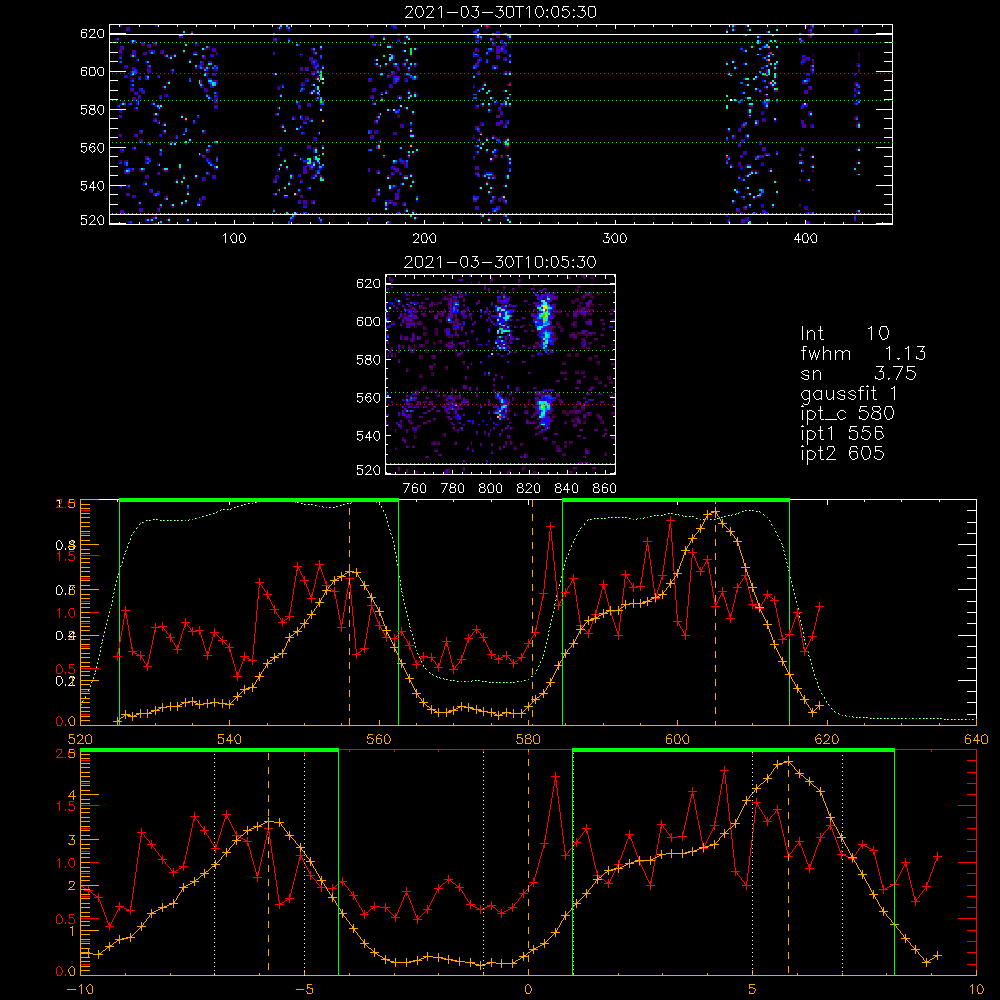Click x-axis label 540 of the upper profile plot

(x=230, y=740)
